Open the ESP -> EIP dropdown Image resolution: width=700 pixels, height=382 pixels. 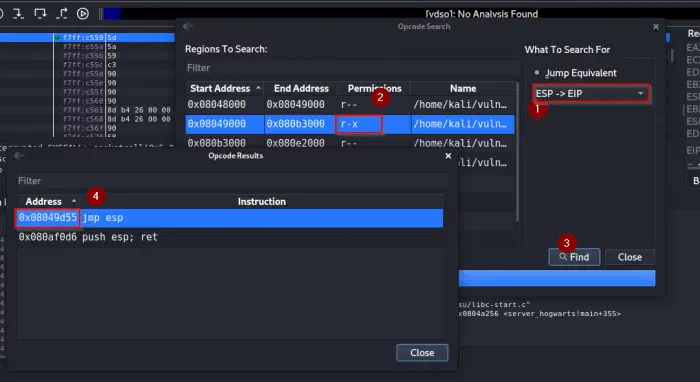pos(591,93)
